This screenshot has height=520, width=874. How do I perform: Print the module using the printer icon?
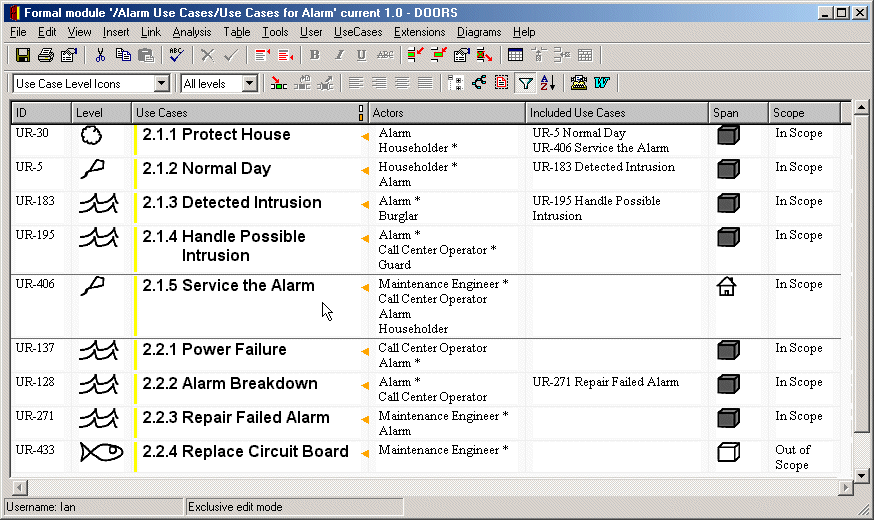pyautogui.click(x=46, y=55)
